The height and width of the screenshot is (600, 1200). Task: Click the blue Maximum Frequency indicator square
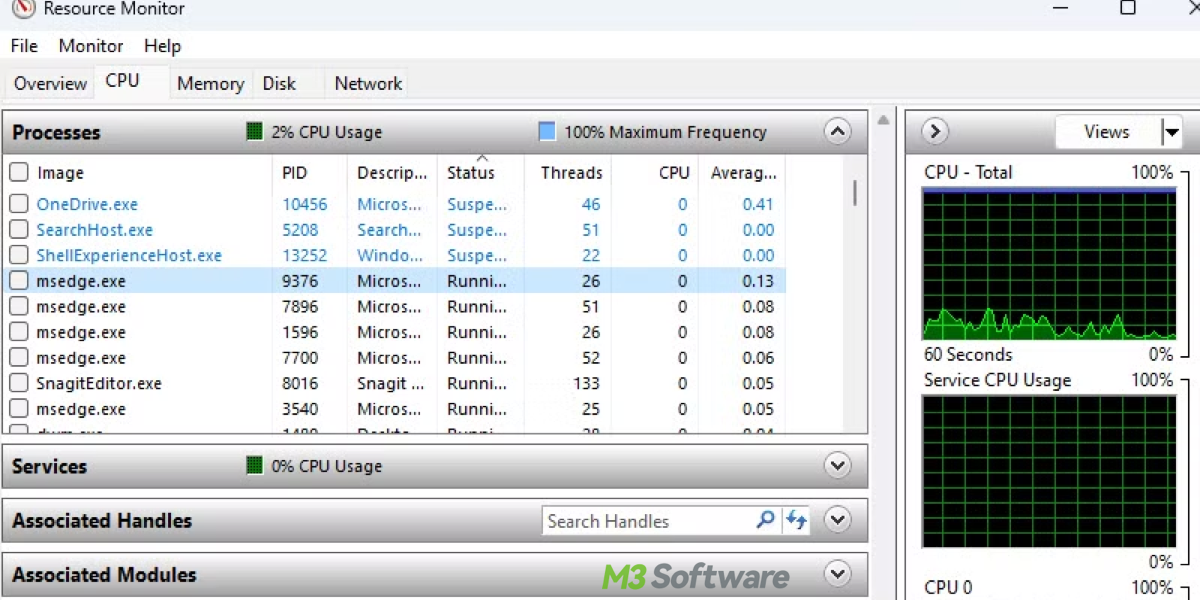tap(547, 132)
